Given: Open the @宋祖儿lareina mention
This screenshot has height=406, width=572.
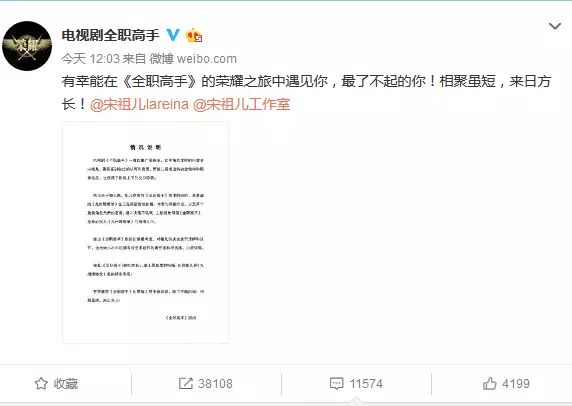Looking at the screenshot, I should [139, 104].
